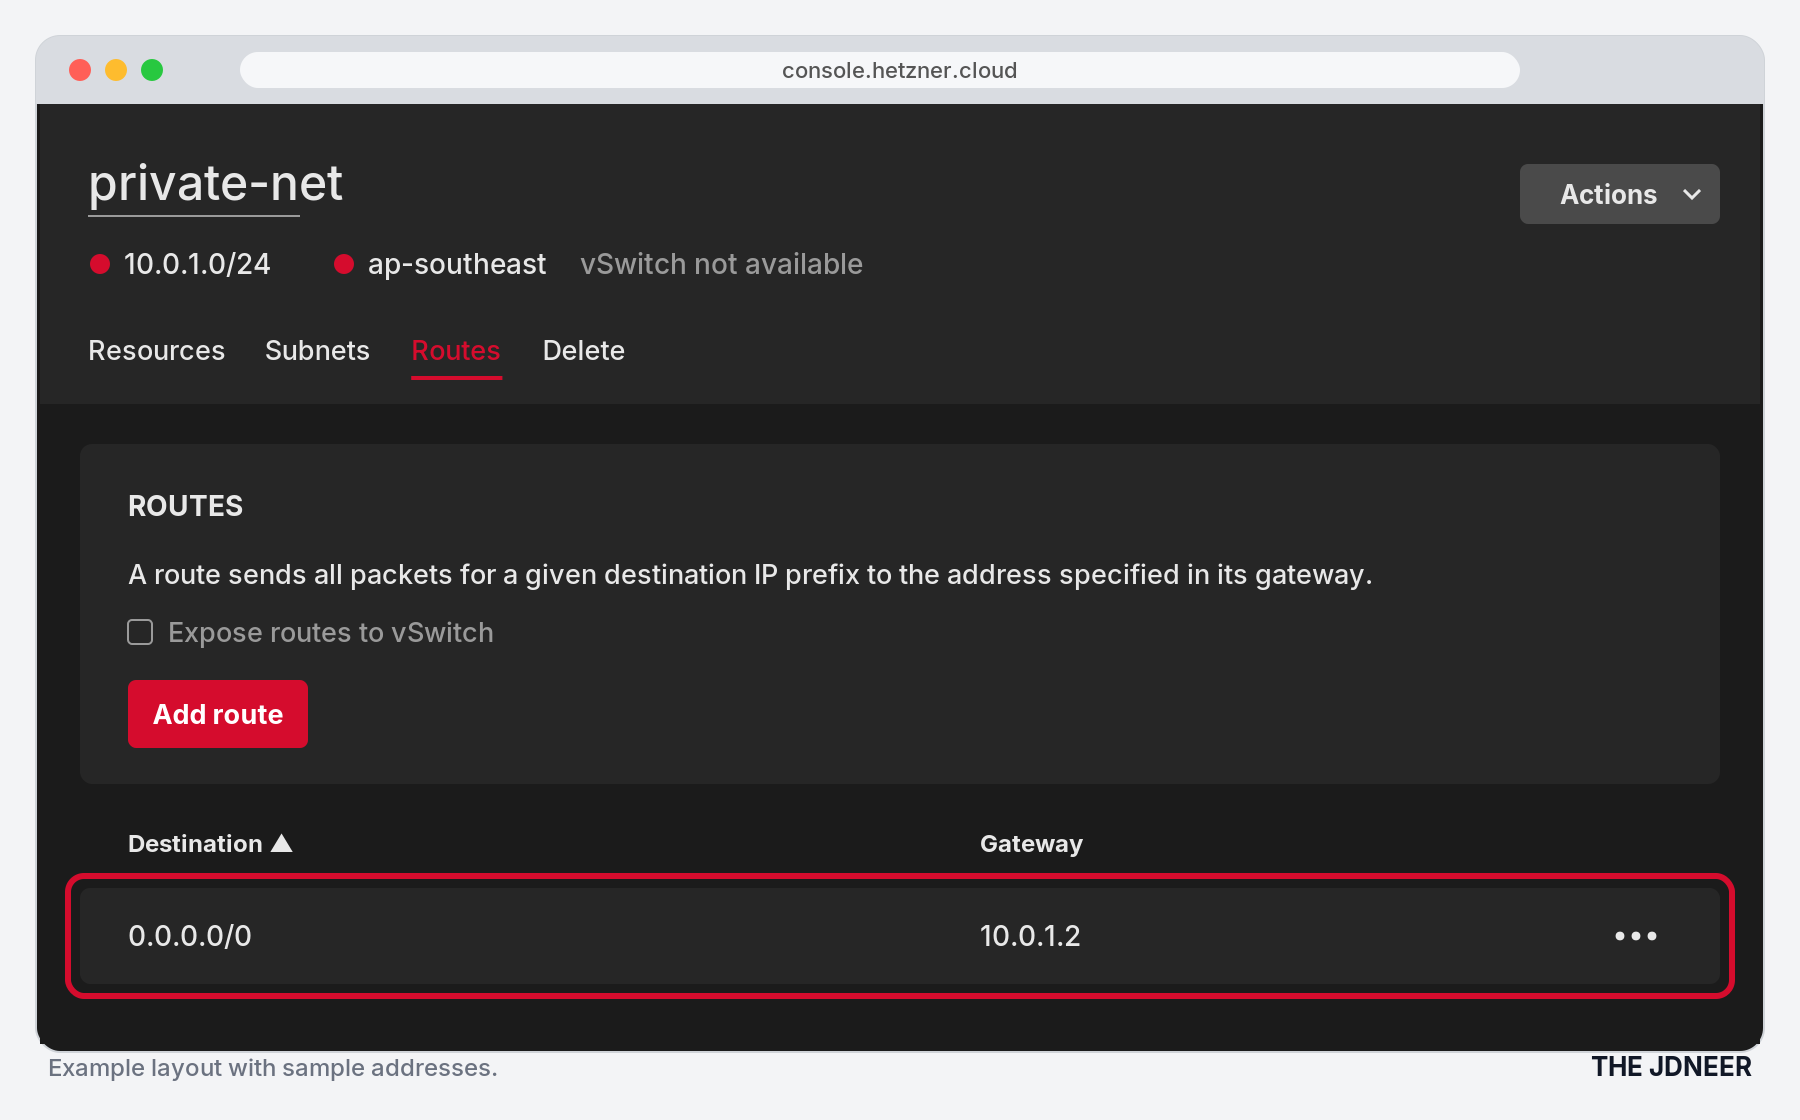Open the three-dot menu for route 0.0.0.0/0

click(1636, 936)
